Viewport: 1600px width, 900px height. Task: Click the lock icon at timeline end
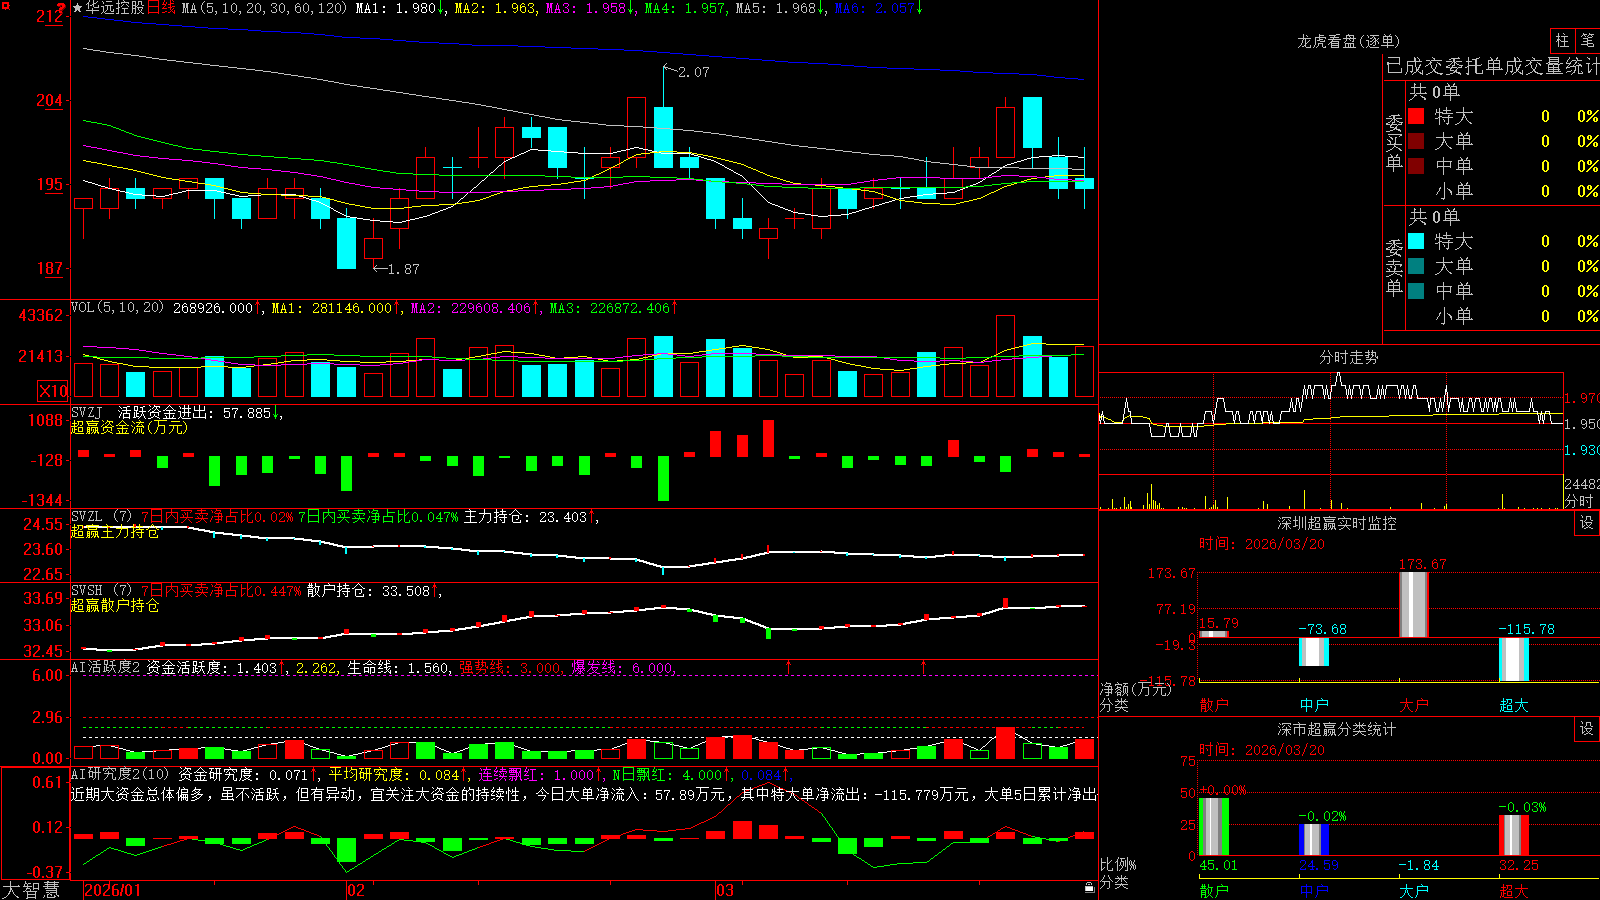(x=1090, y=887)
